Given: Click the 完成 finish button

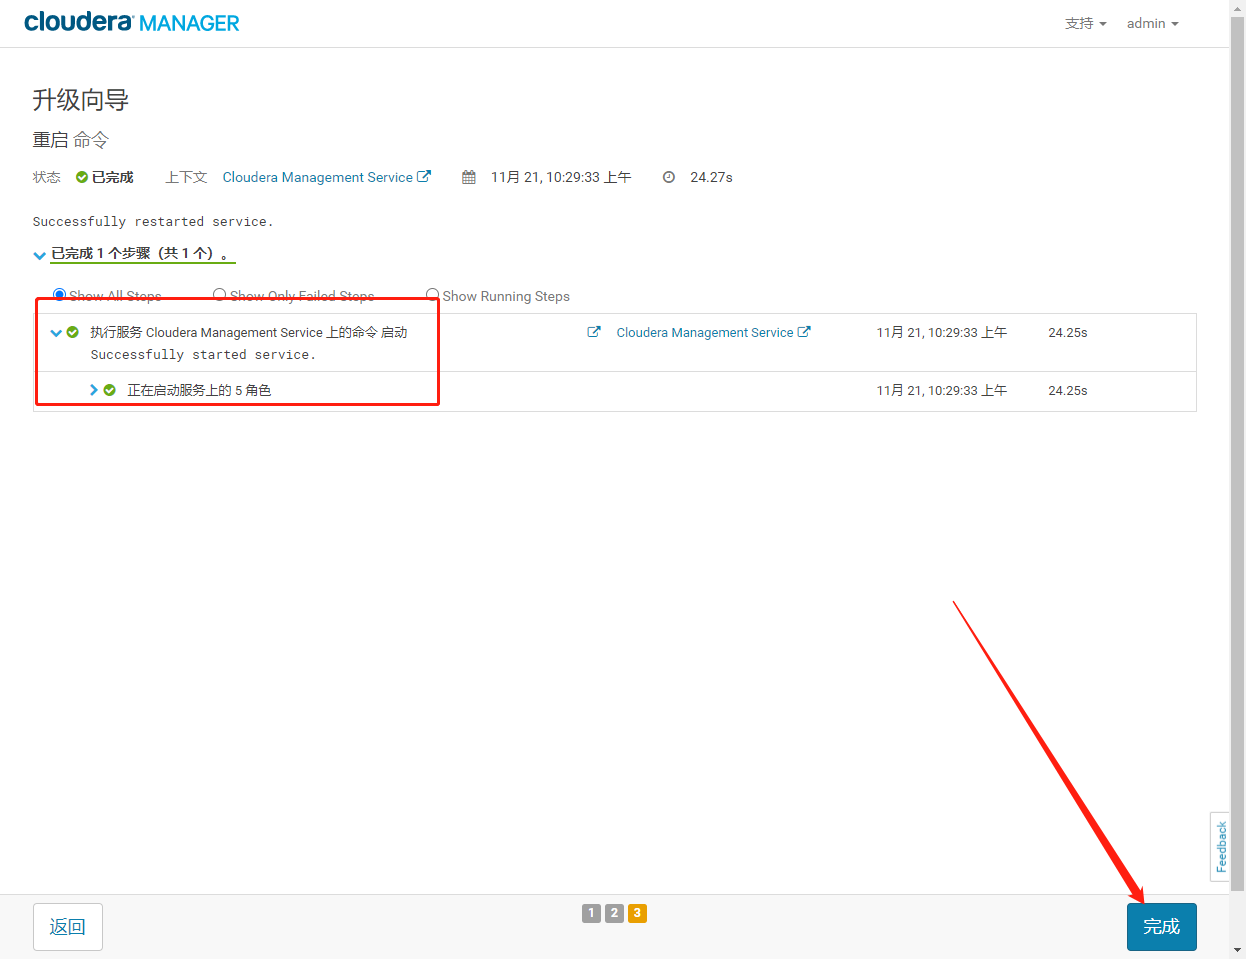Looking at the screenshot, I should [x=1161, y=927].
